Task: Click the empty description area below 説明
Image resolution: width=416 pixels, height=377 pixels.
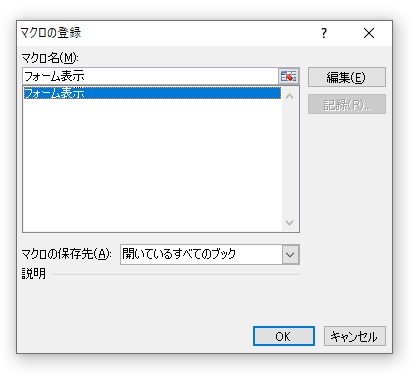Action: pyautogui.click(x=160, y=298)
